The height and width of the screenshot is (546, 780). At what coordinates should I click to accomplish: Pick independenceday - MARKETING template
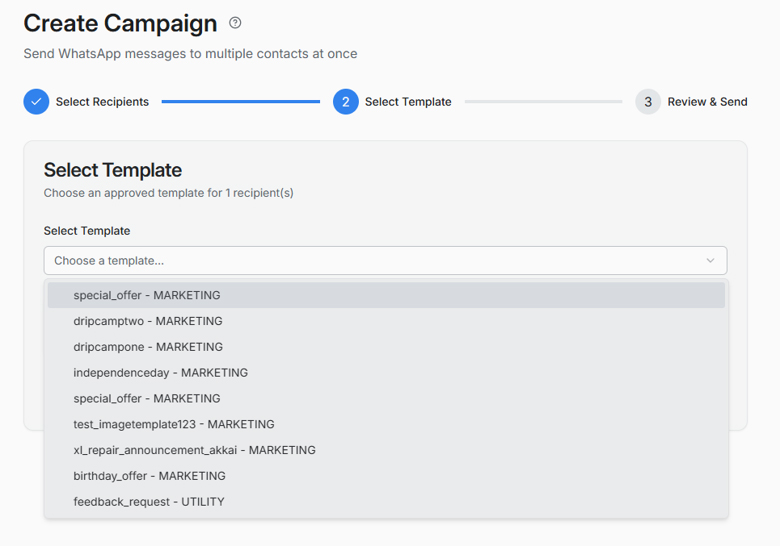386,373
